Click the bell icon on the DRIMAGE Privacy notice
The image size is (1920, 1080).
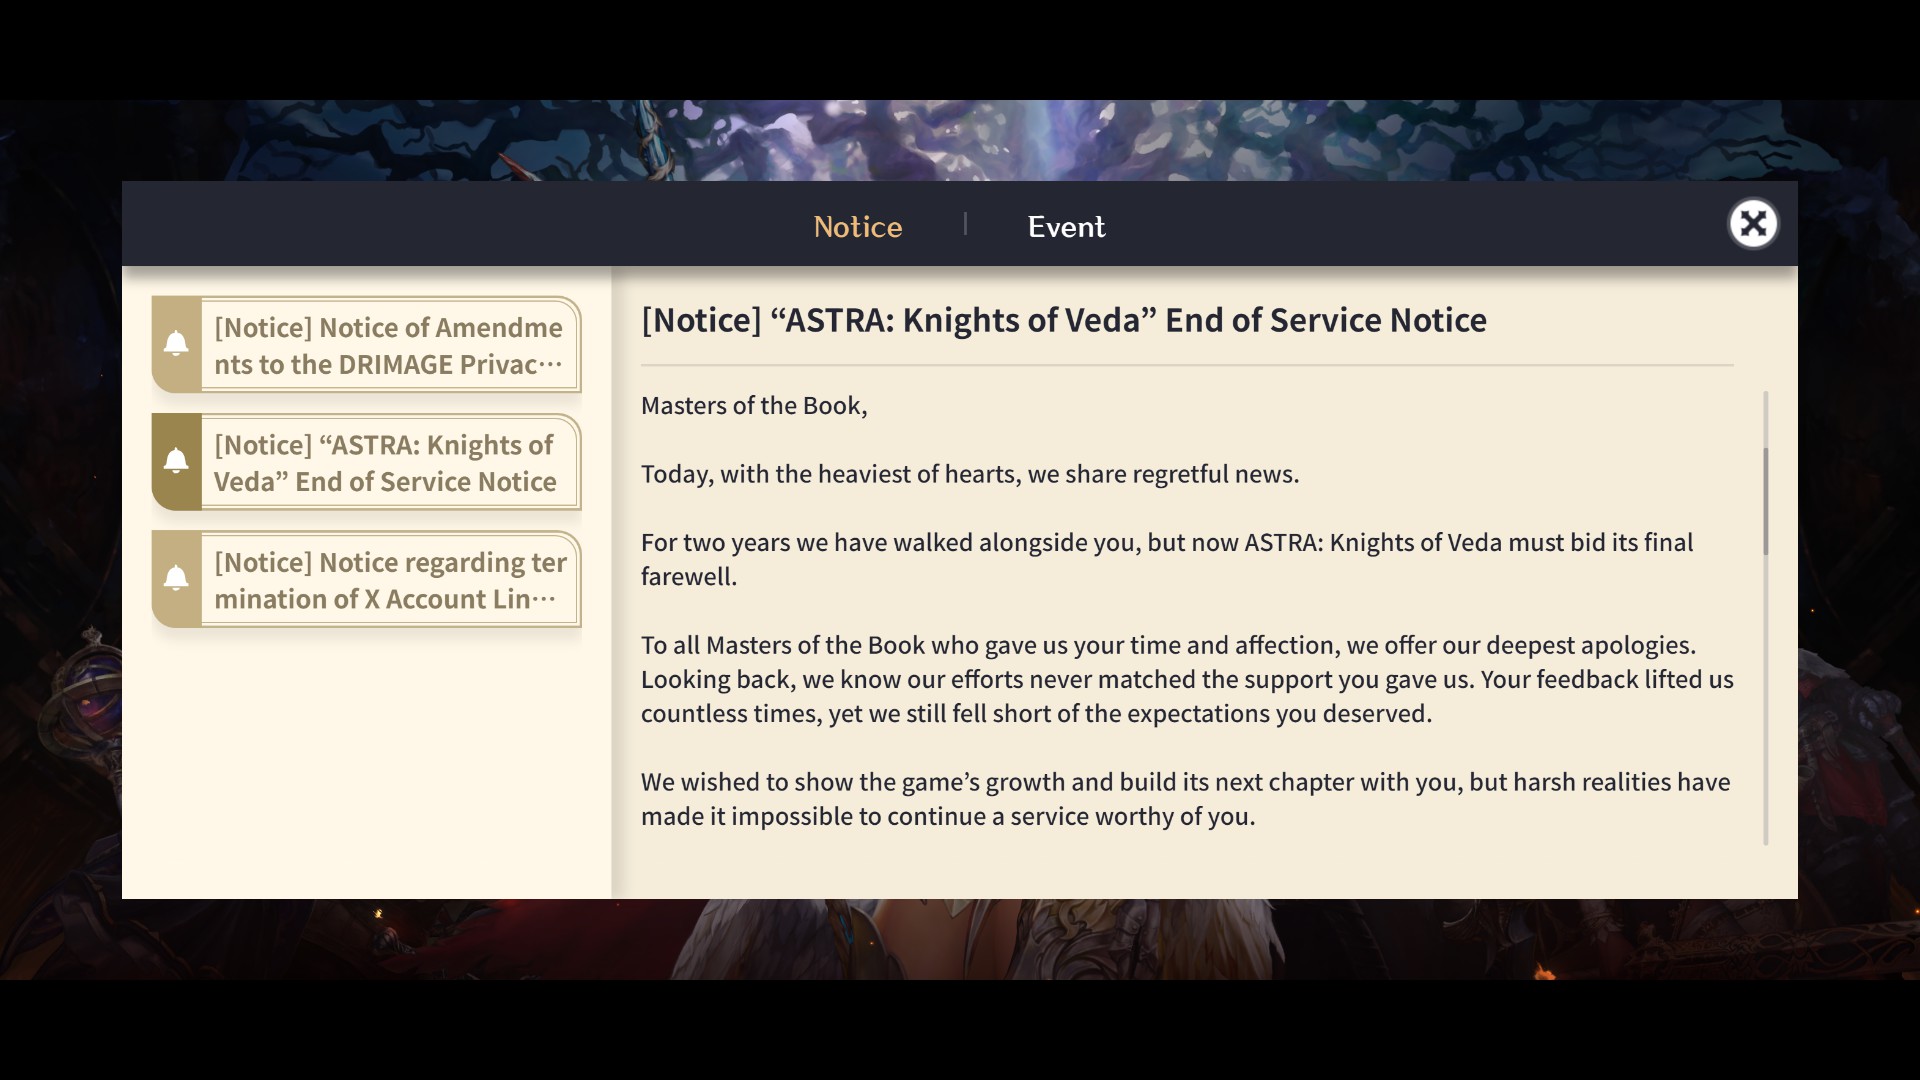point(176,344)
